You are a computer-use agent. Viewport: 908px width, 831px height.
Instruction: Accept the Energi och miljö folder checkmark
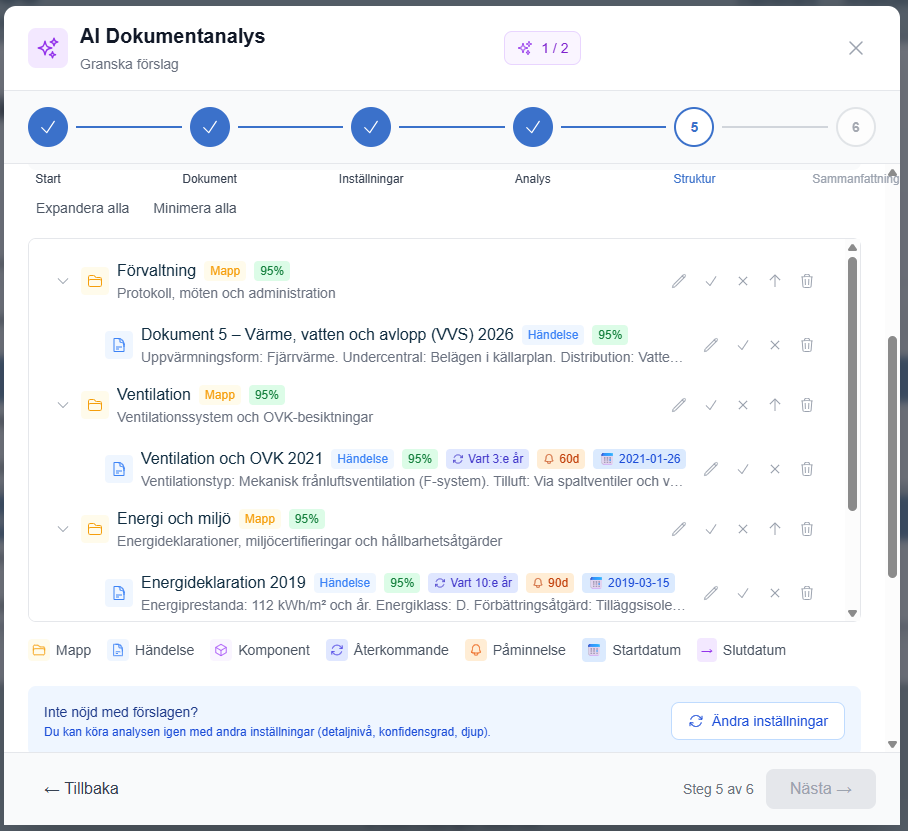coord(711,529)
